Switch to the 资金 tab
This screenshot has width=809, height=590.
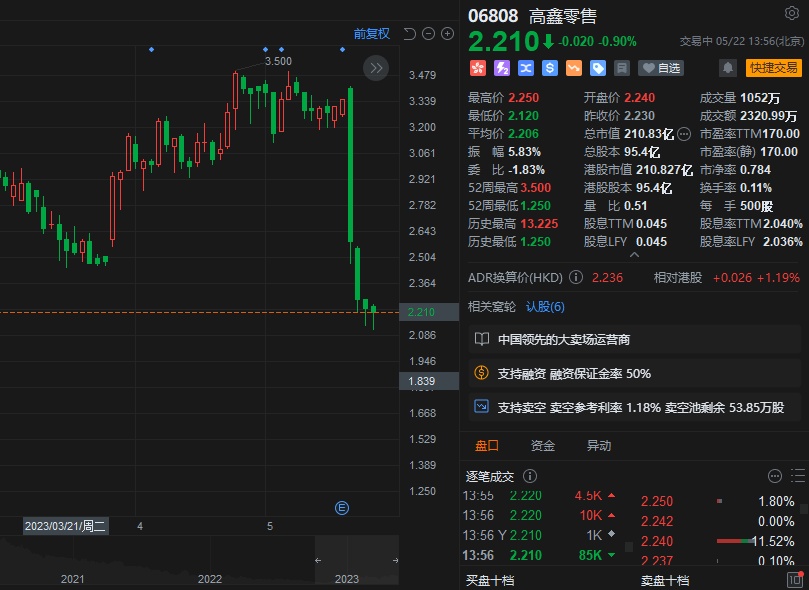(543, 446)
